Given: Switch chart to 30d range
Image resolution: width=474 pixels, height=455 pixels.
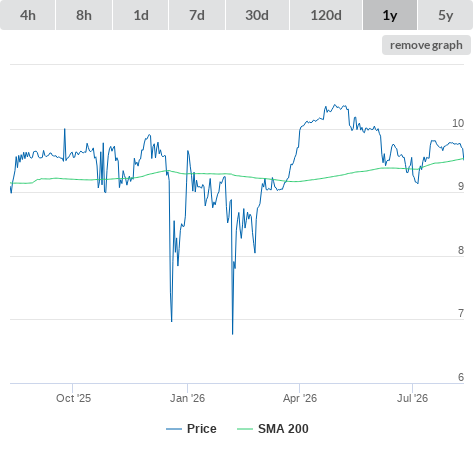Looking at the screenshot, I should click(257, 15).
